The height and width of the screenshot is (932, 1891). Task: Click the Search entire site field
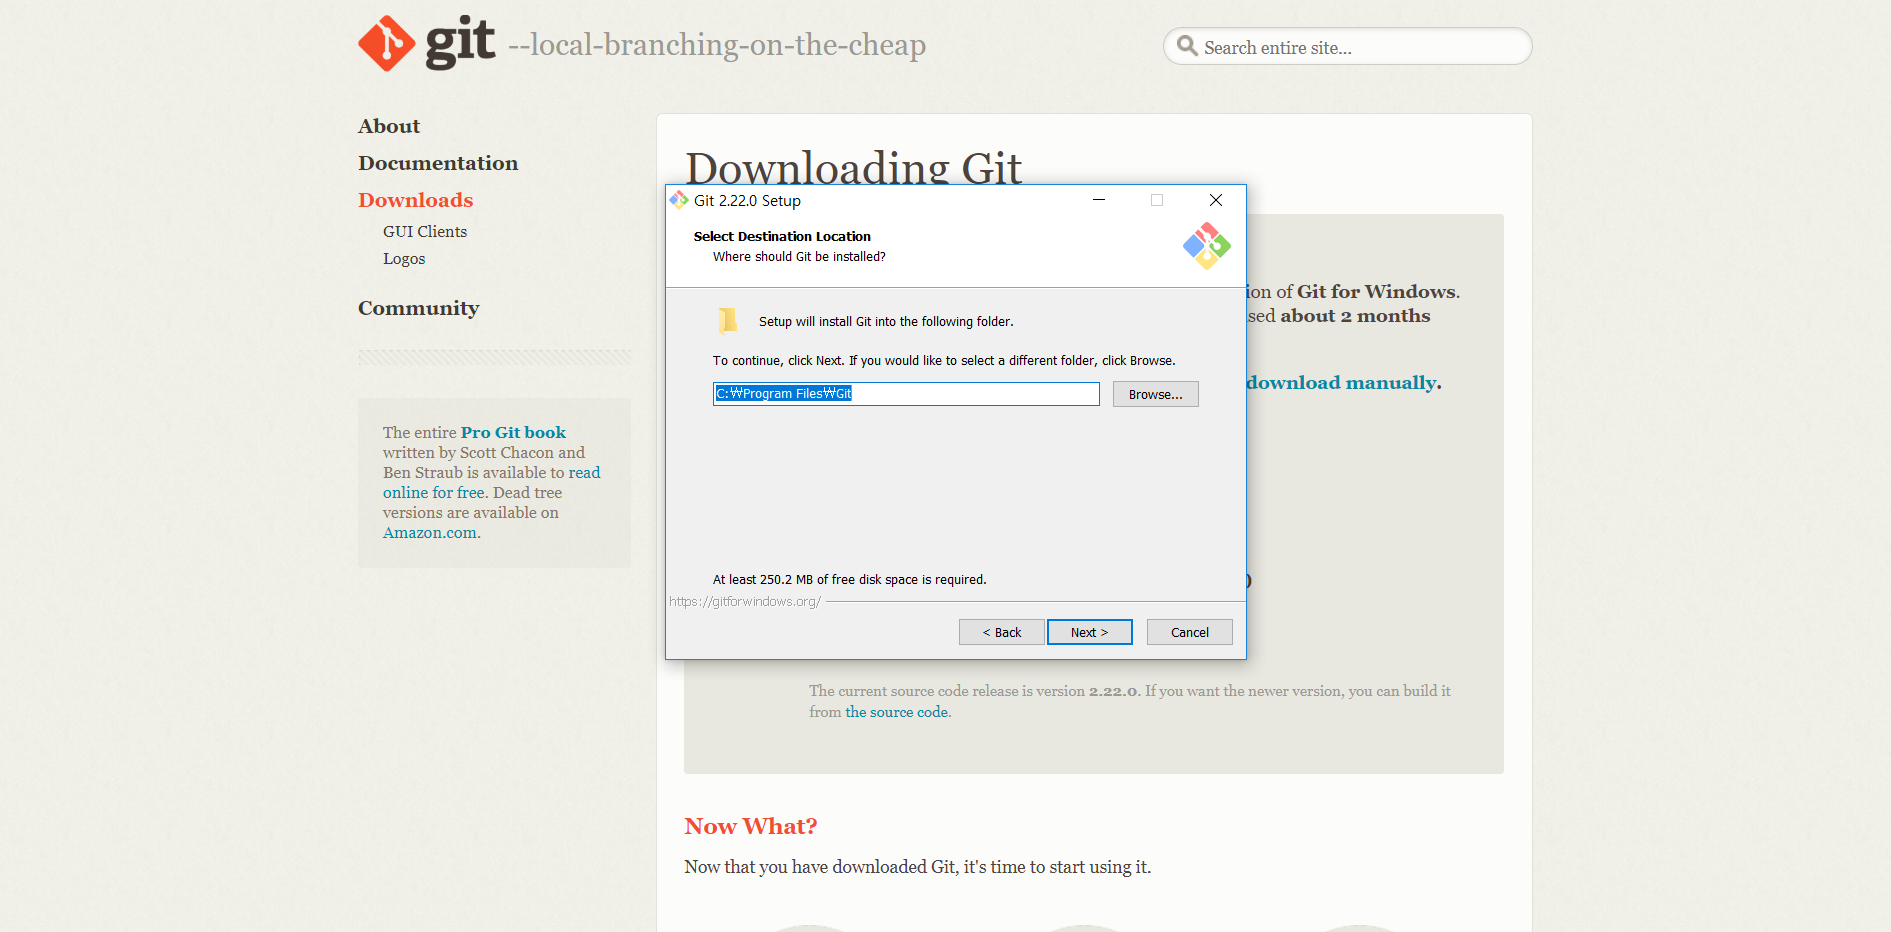tap(1347, 47)
